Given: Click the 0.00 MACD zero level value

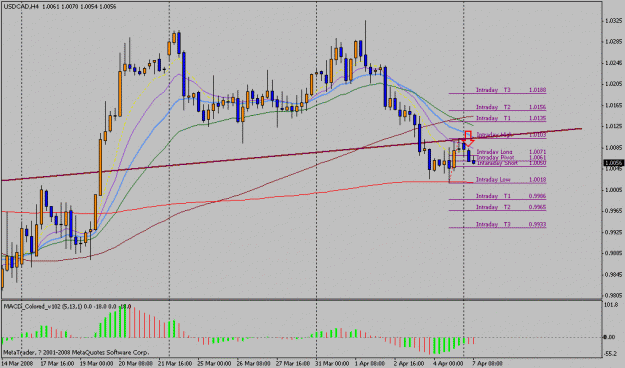Looking at the screenshot, I should (610, 337).
